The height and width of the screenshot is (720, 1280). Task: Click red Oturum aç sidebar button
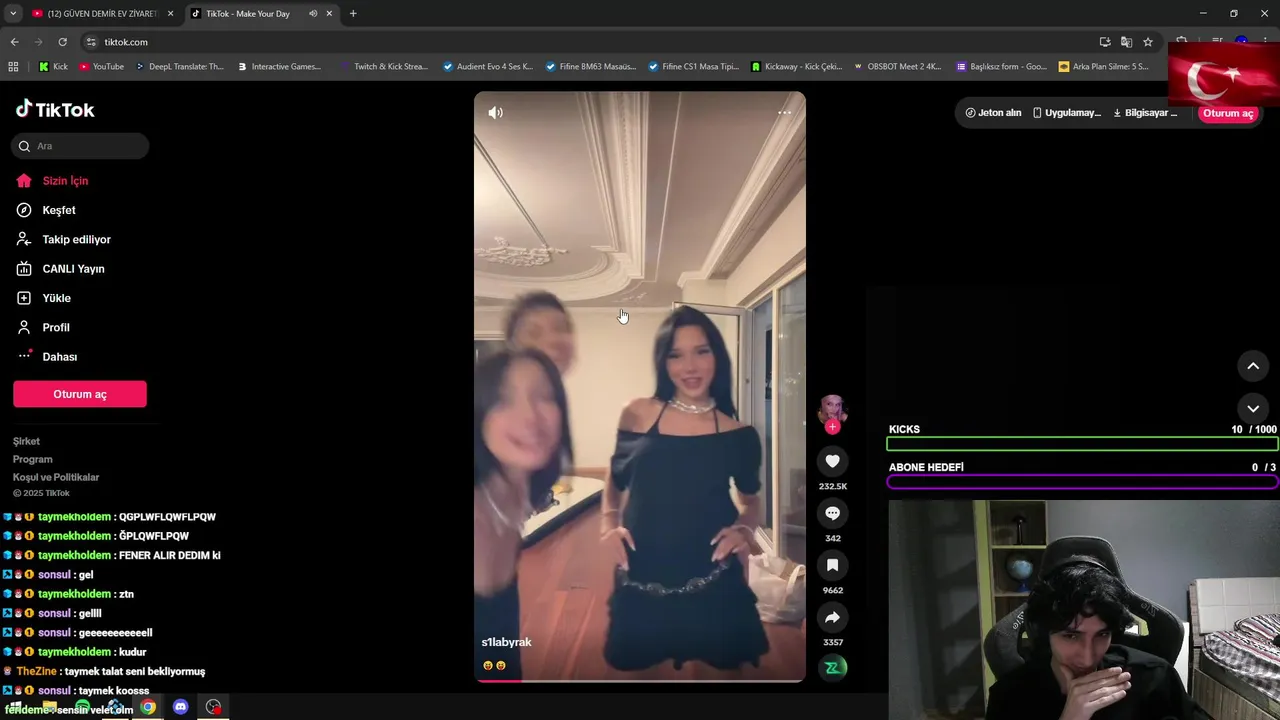[x=80, y=394]
